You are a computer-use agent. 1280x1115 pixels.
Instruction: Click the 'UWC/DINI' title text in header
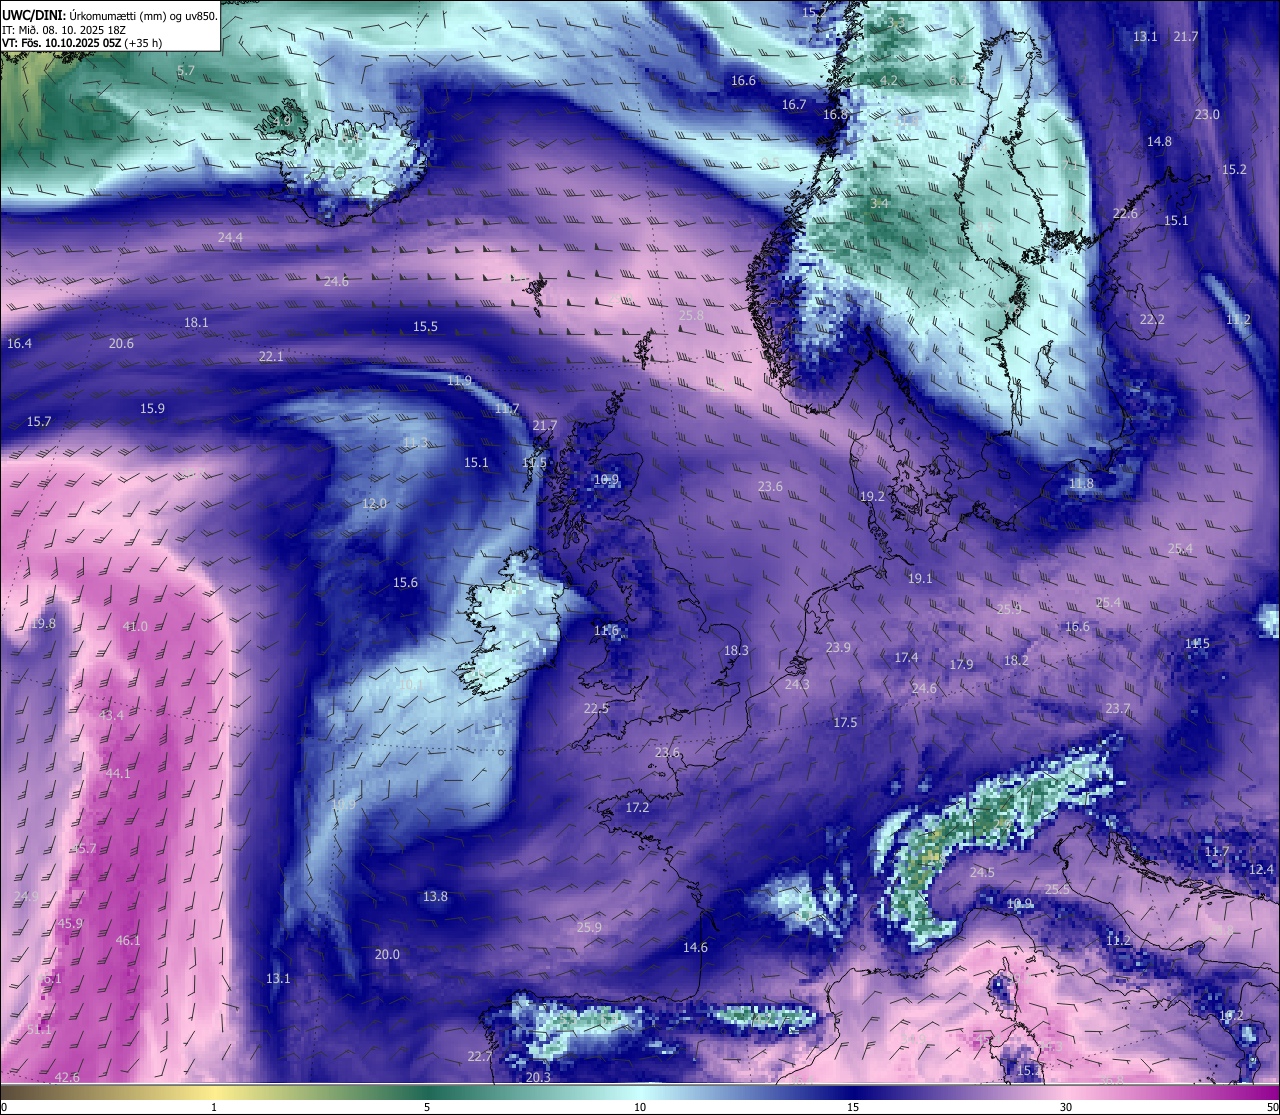pyautogui.click(x=32, y=15)
